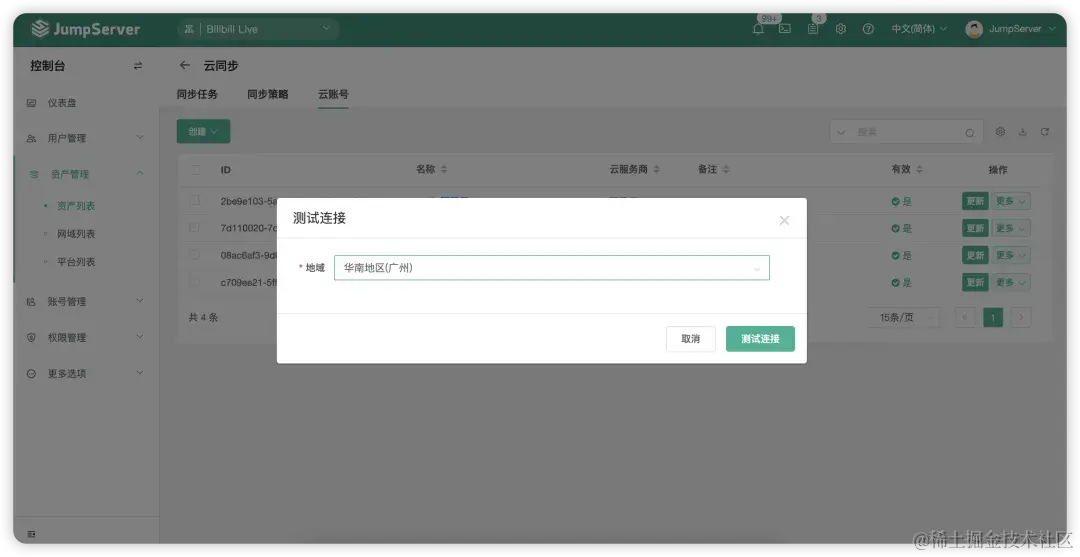Click the search magnifier icon
This screenshot has height=557, width=1080.
[x=970, y=132]
